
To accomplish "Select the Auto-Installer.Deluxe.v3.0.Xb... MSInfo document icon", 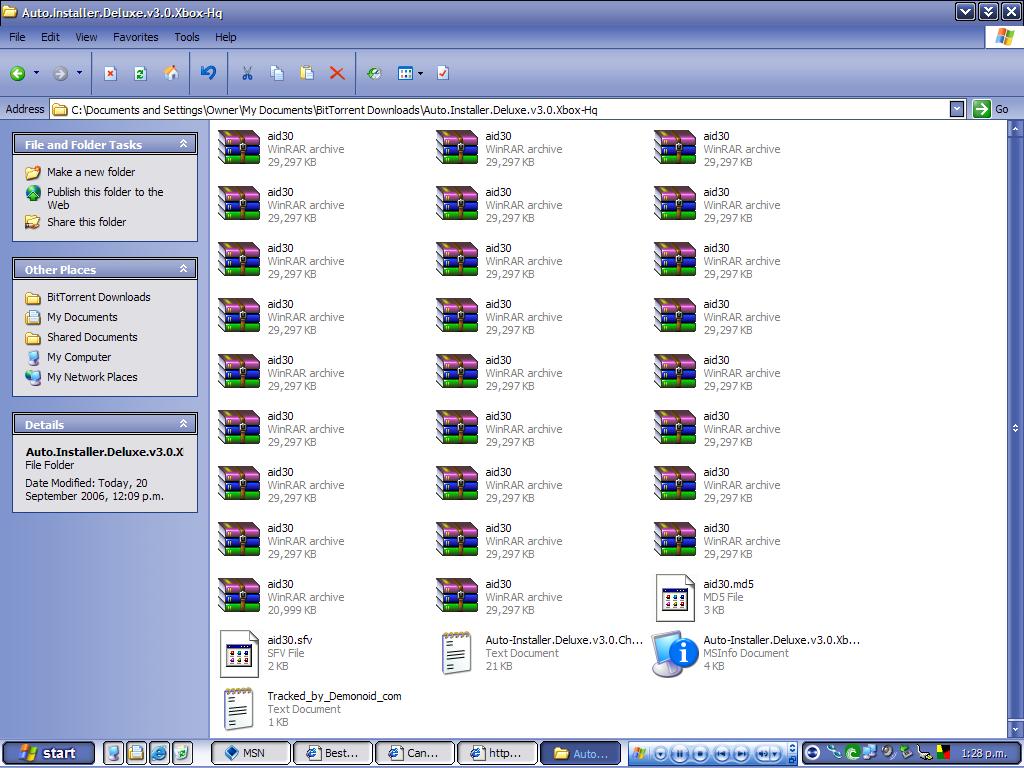I will pos(675,654).
